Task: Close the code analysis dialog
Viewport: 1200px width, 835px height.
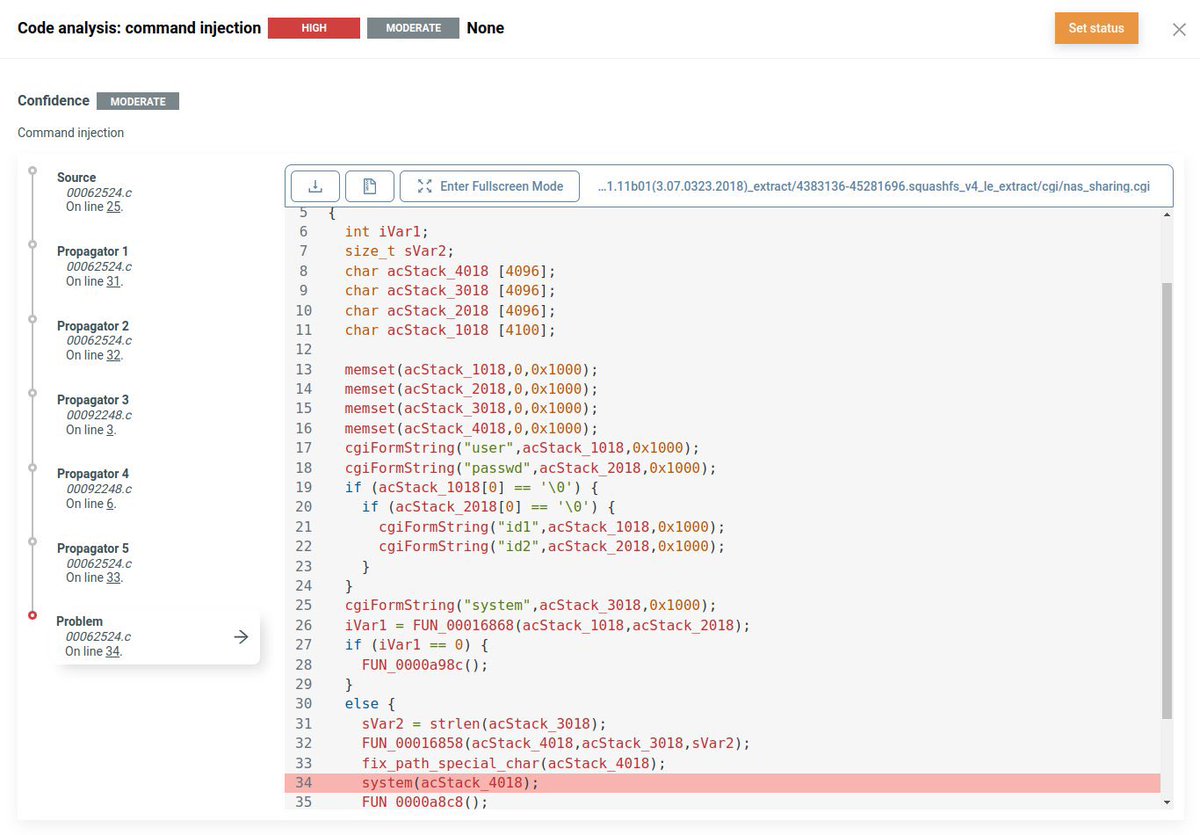Action: (x=1179, y=29)
